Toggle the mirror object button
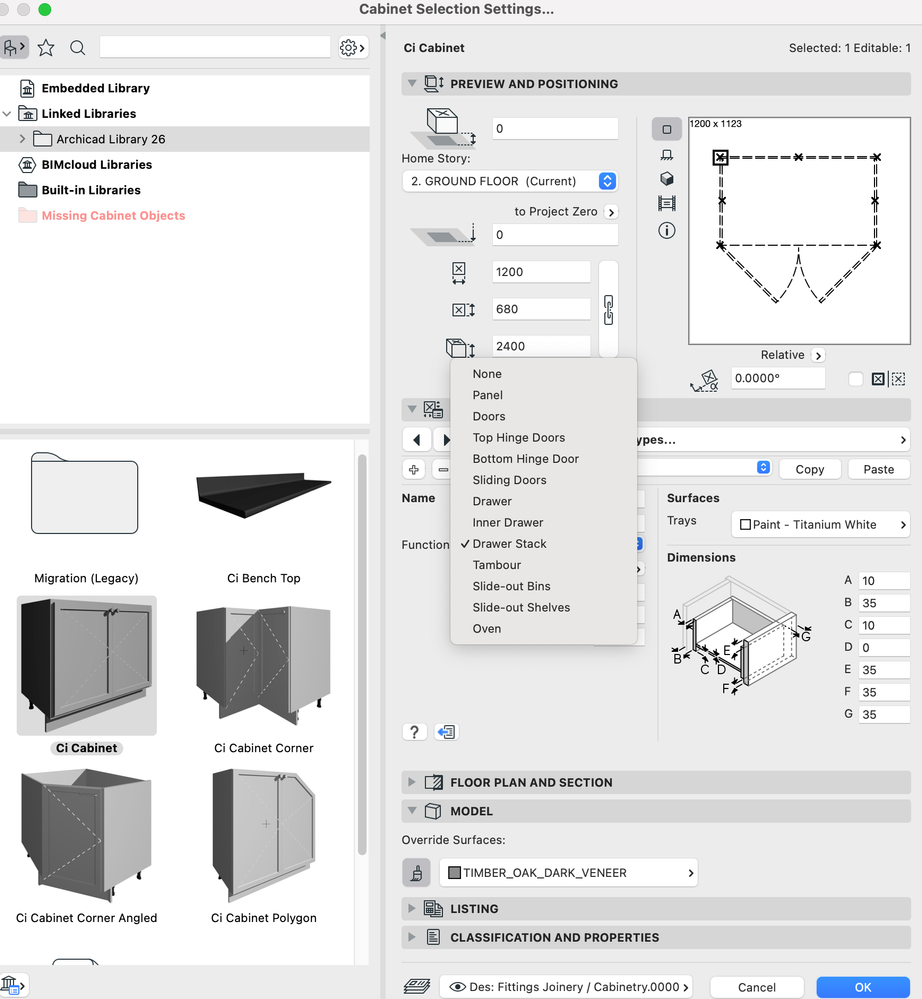The image size is (922, 999). pos(877,379)
